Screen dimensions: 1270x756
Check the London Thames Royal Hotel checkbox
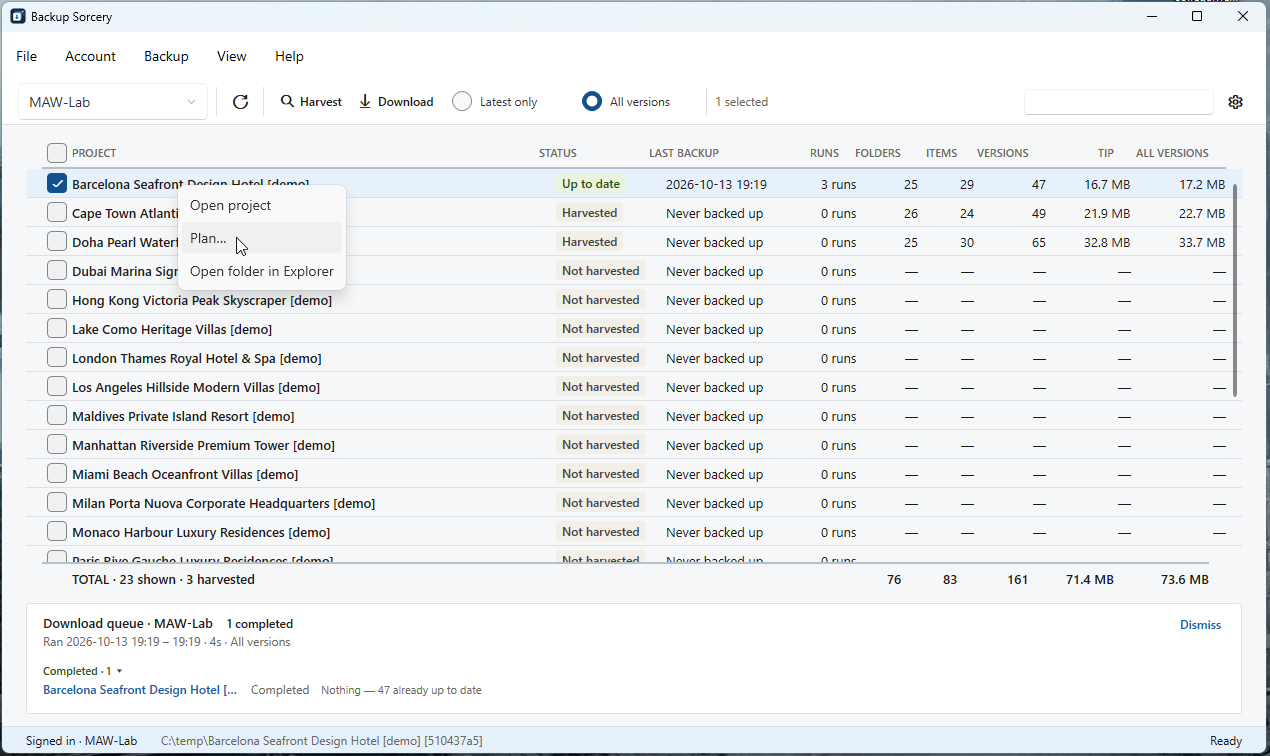click(57, 358)
